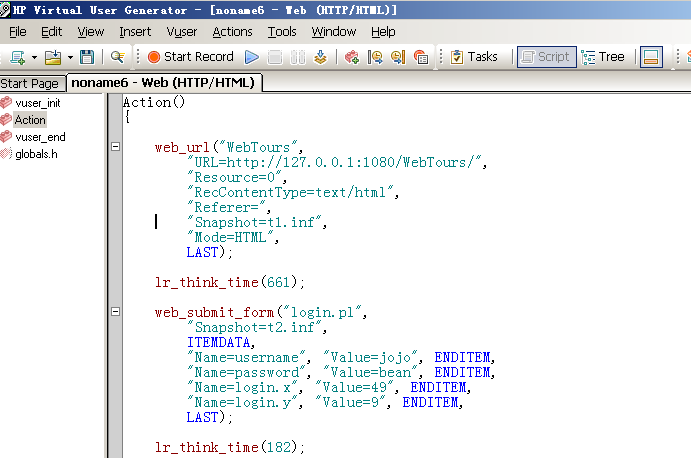Save the script with the floppy icon
The height and width of the screenshot is (458, 691).
coord(87,57)
